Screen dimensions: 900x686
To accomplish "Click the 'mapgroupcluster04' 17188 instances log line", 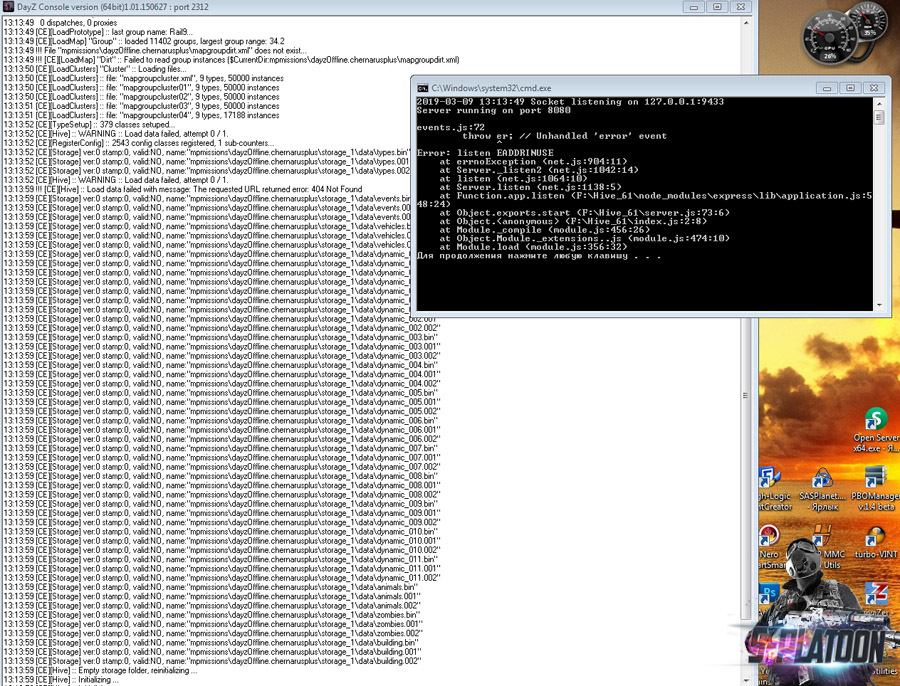I will point(141,115).
